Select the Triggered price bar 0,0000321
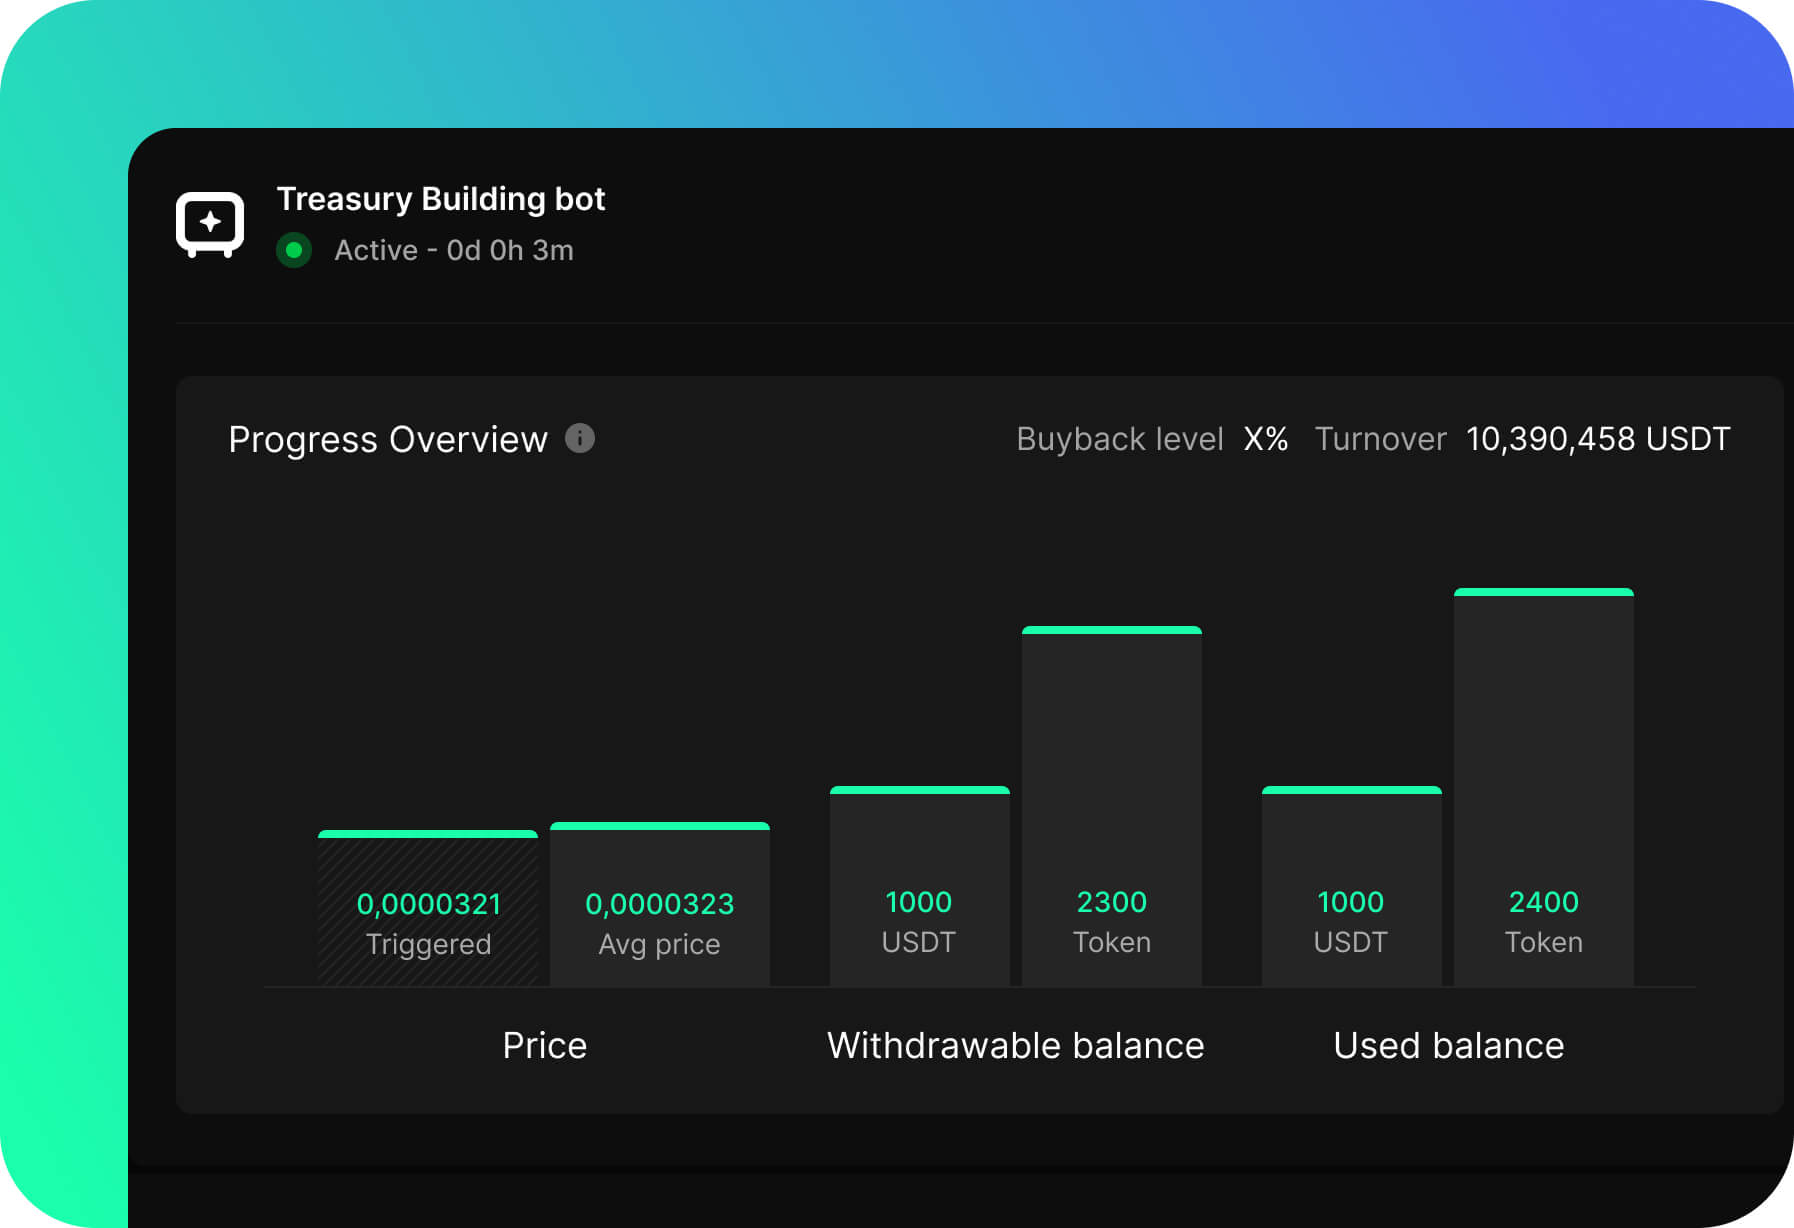The image size is (1794, 1228). pyautogui.click(x=428, y=905)
